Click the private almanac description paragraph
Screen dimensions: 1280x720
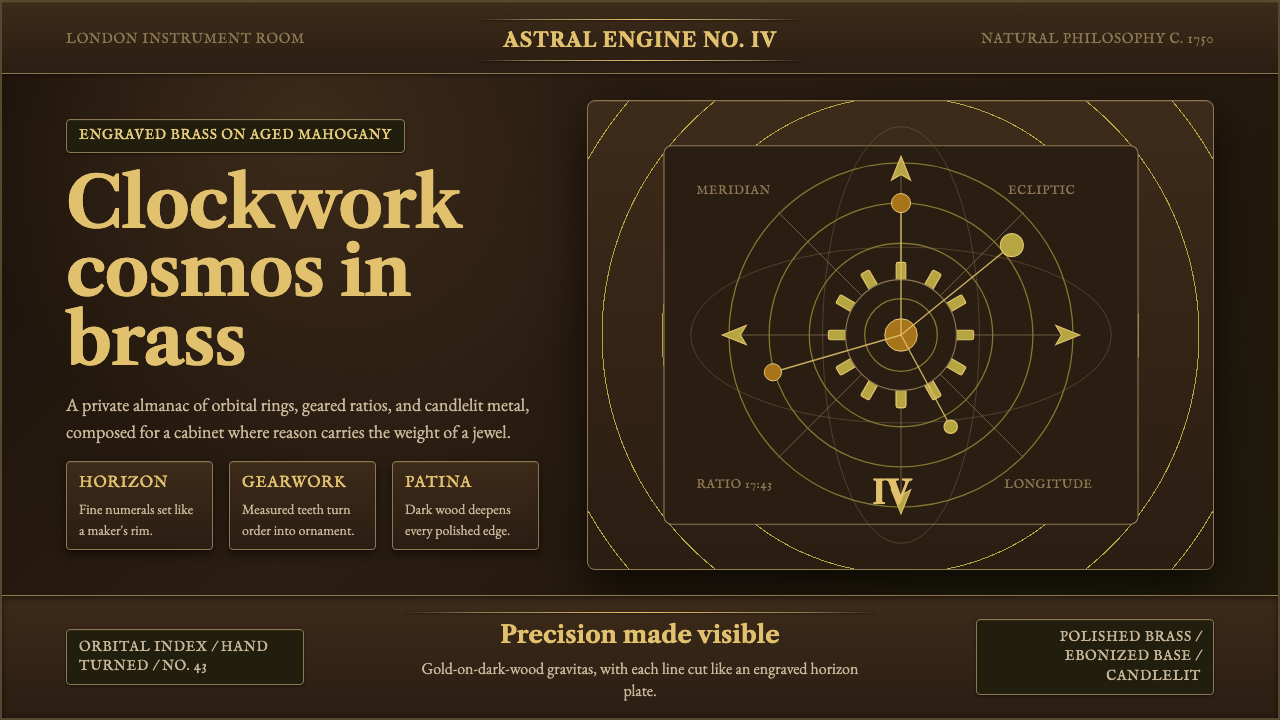pos(298,420)
